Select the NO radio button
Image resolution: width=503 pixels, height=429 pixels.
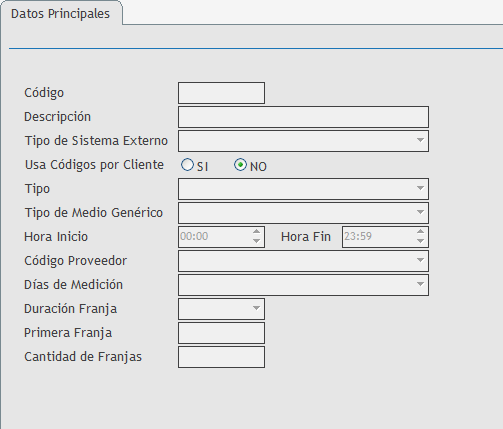tap(240, 165)
